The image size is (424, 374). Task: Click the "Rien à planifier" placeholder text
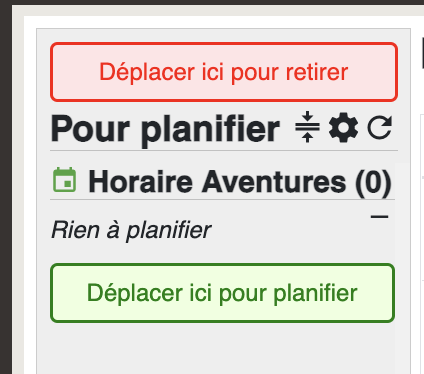pyautogui.click(x=131, y=230)
